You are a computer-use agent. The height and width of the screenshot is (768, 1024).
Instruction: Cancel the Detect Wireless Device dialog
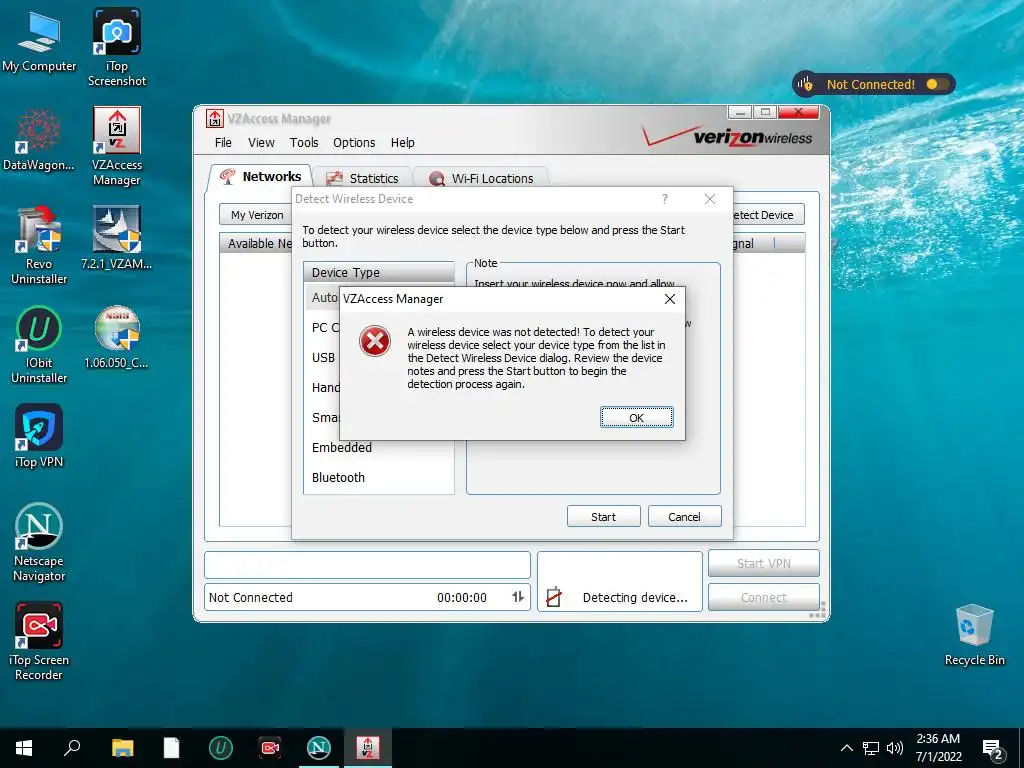[684, 517]
